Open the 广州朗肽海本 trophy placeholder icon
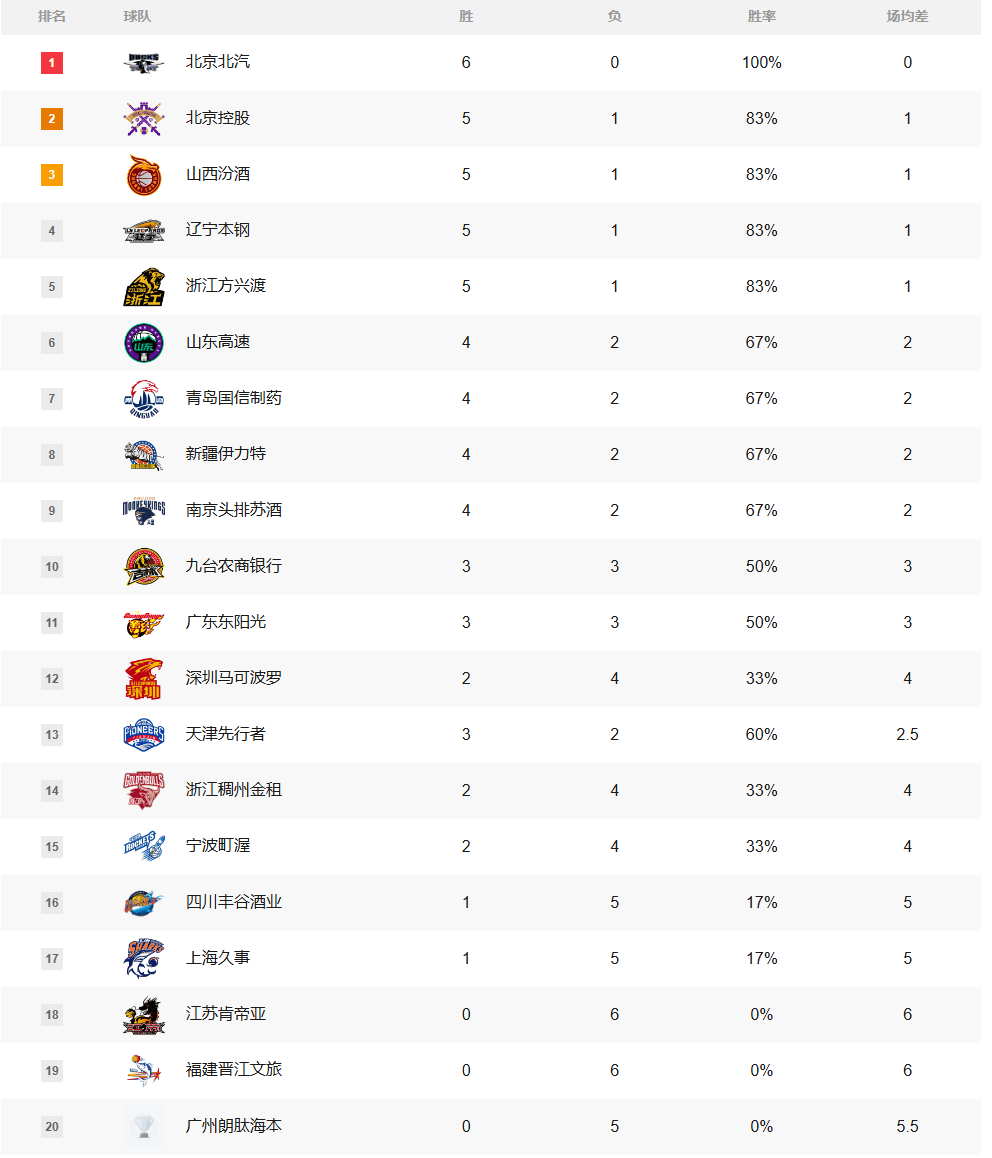The image size is (992, 1158). [144, 1127]
